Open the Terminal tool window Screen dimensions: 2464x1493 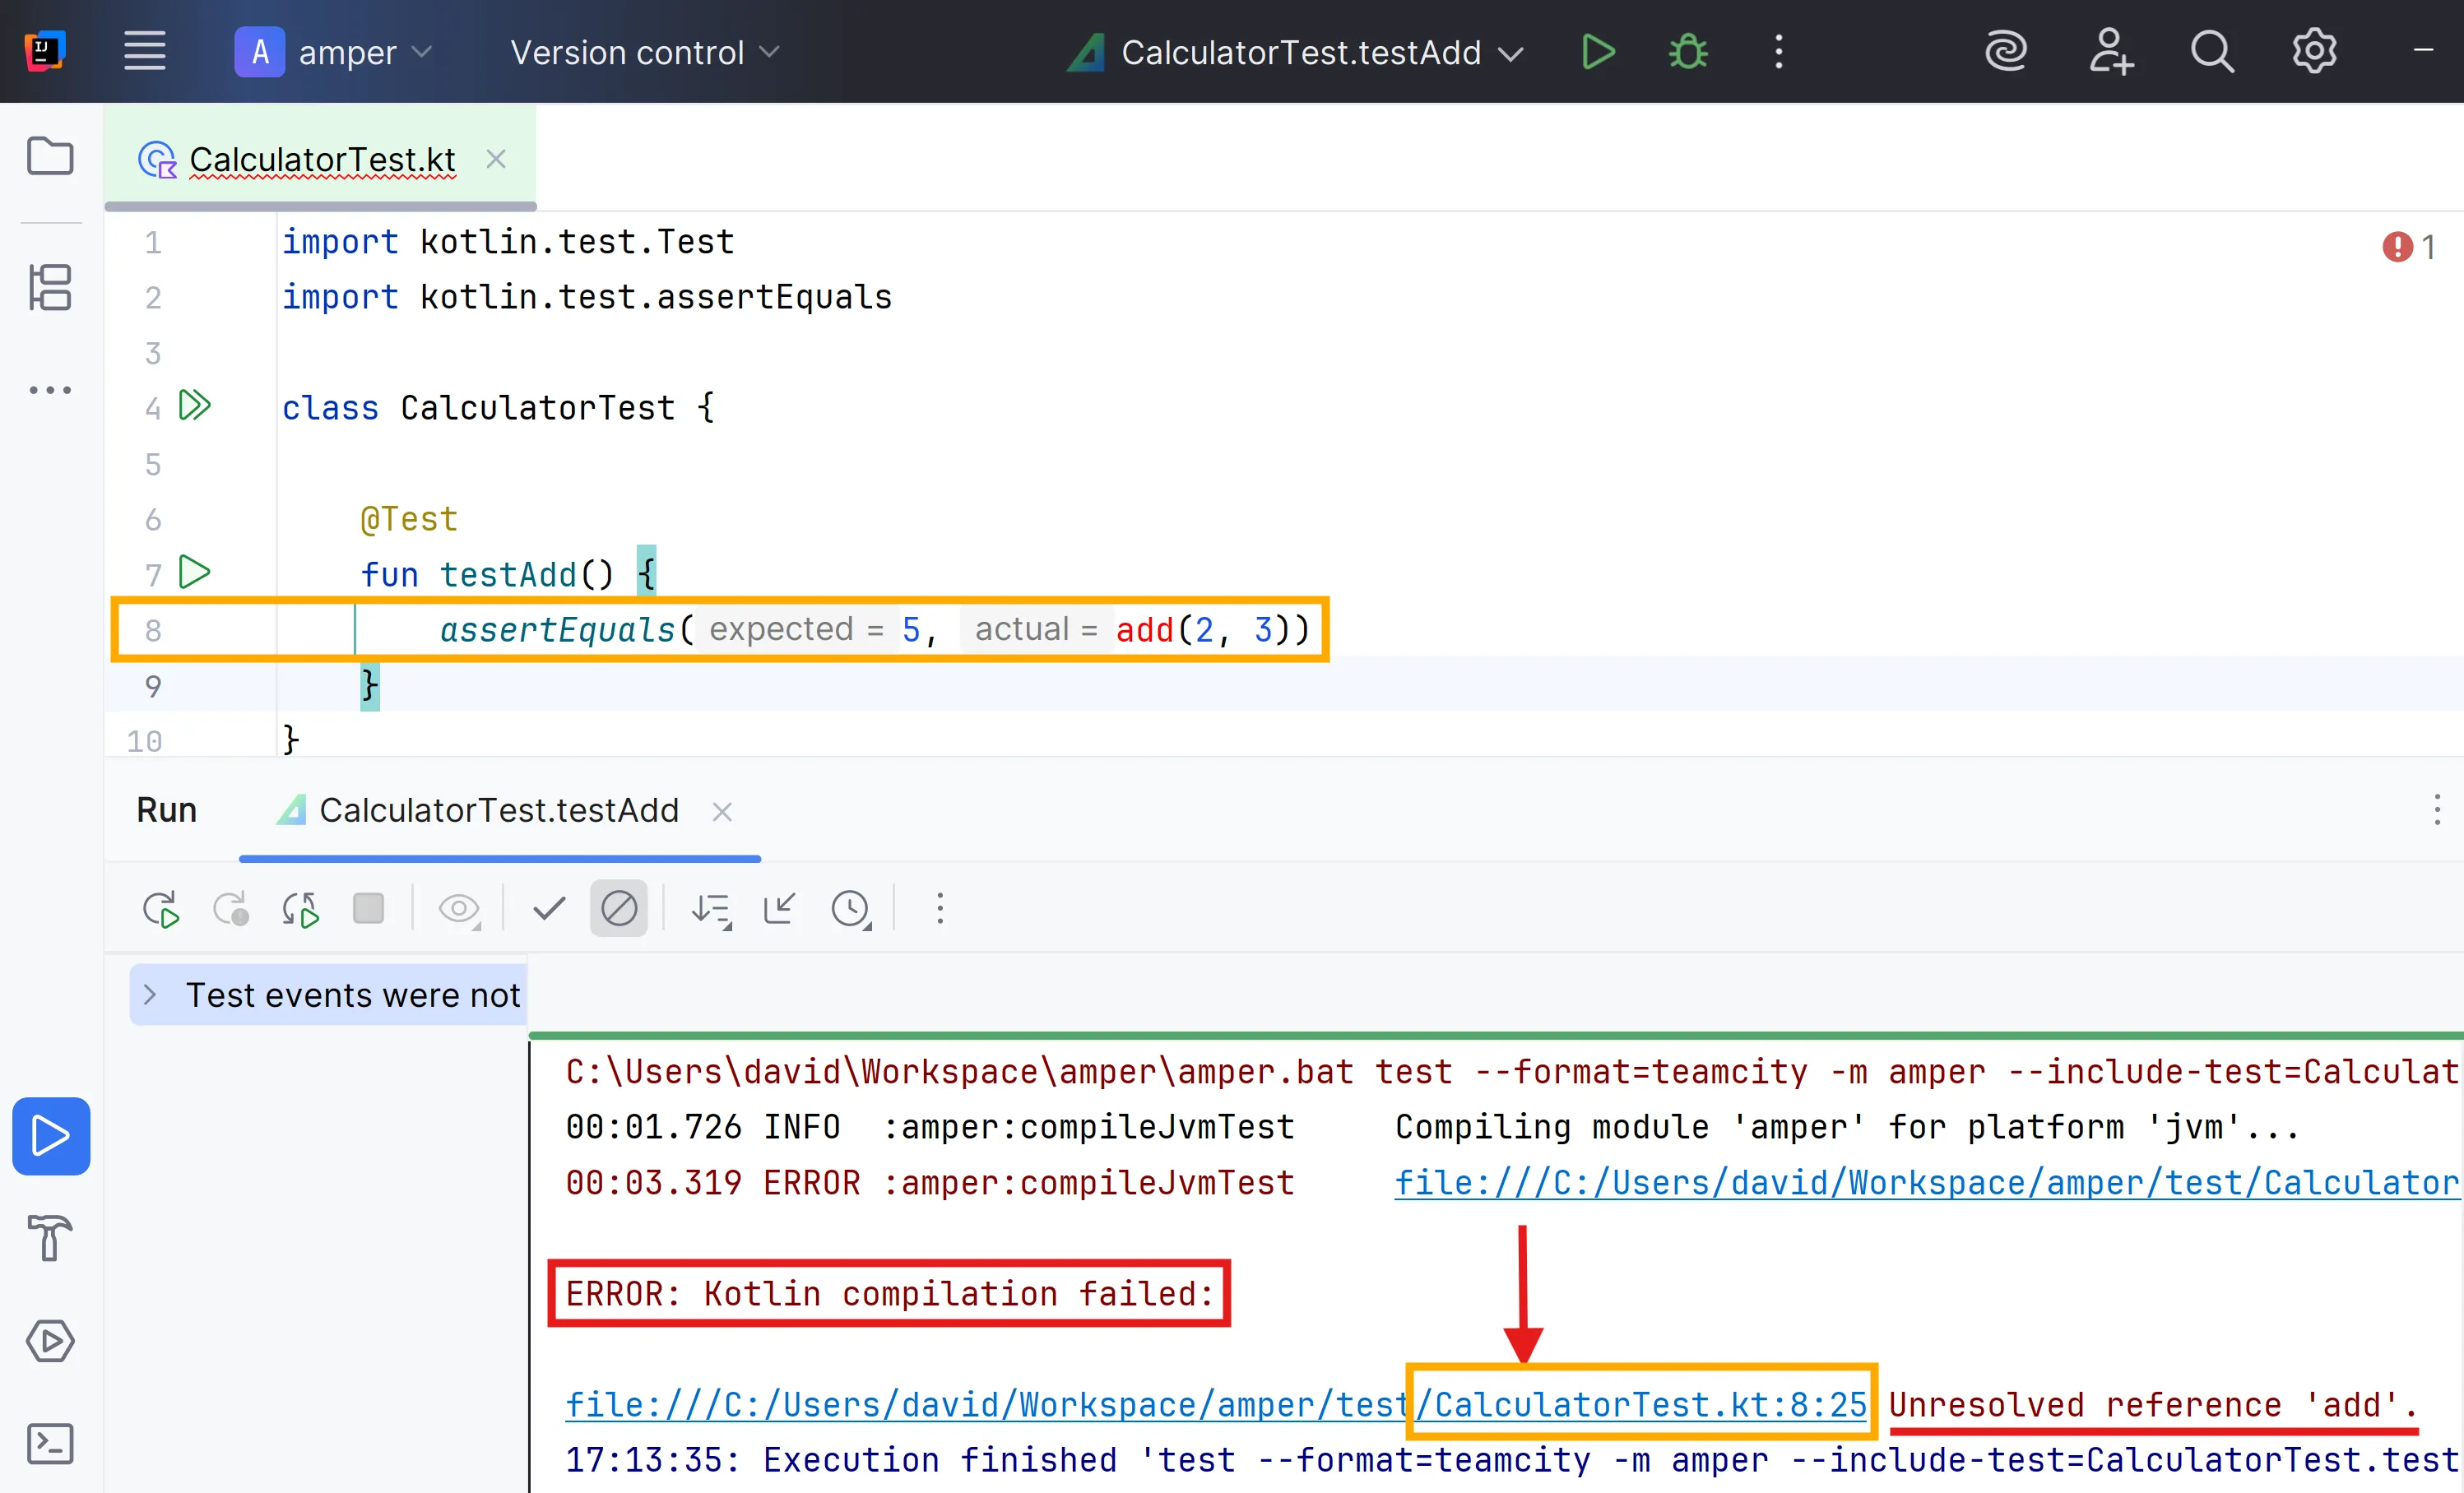coord(50,1443)
